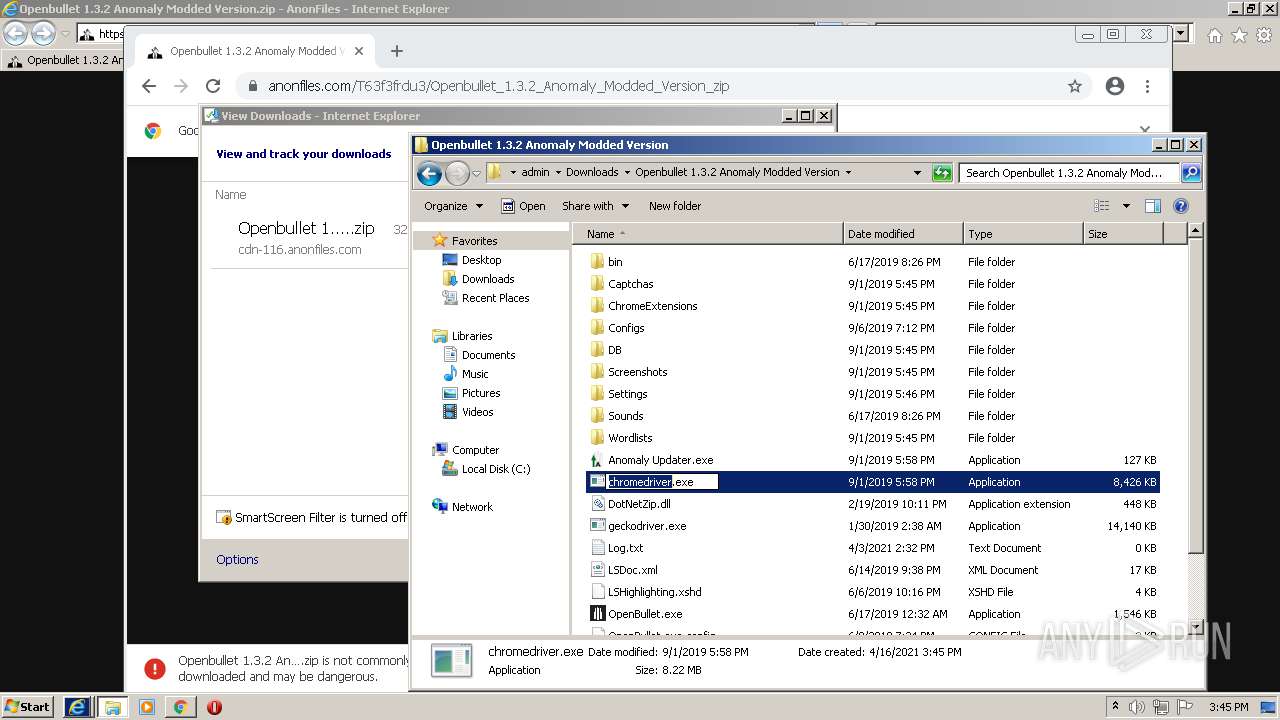1280x720 pixels.
Task: Select the Captchas folder
Action: pos(630,284)
